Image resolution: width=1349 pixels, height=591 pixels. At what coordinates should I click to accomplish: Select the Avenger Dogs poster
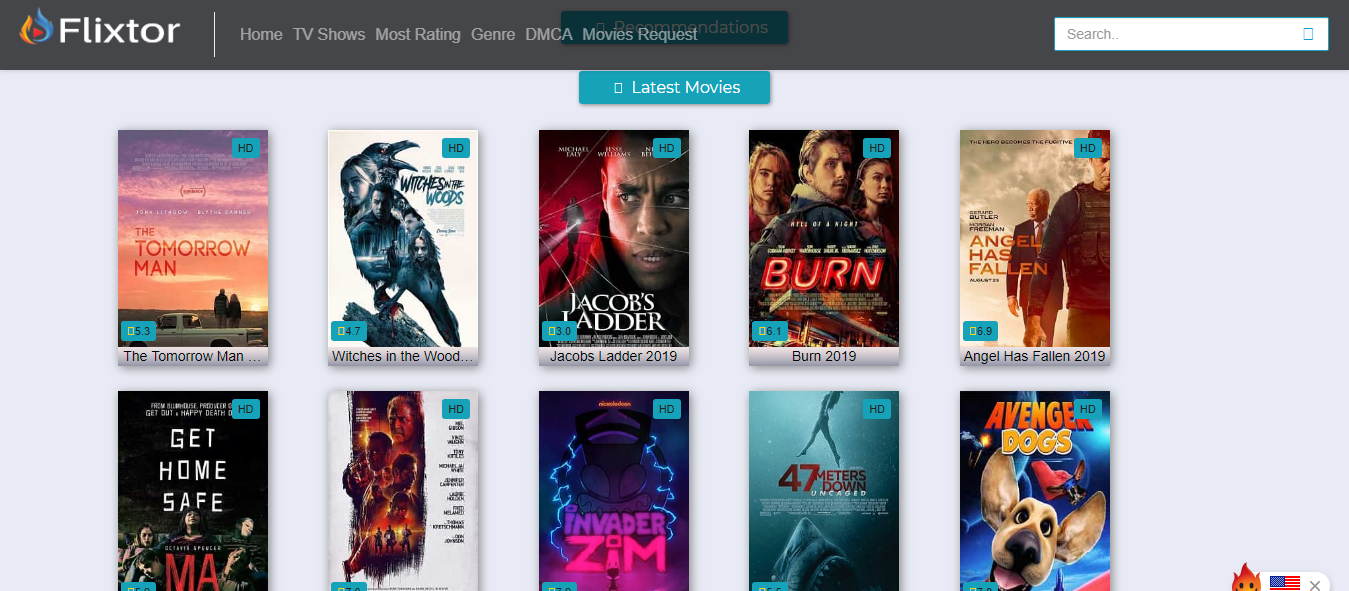pyautogui.click(x=1035, y=491)
